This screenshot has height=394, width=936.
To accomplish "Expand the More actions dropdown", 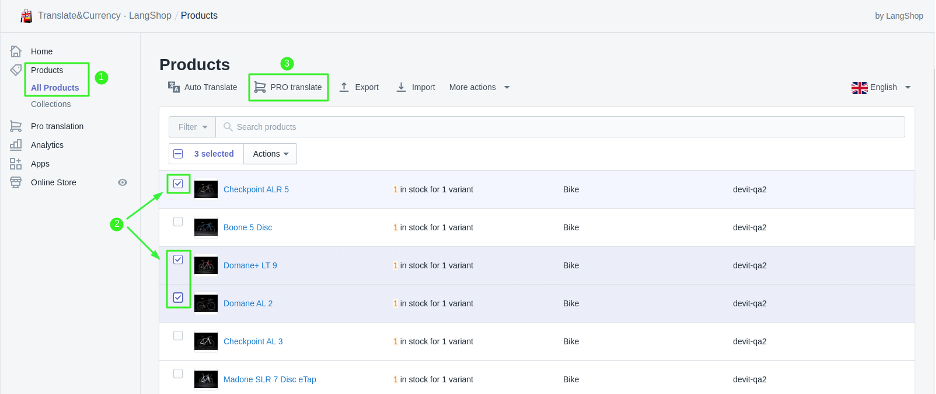I will [x=479, y=87].
